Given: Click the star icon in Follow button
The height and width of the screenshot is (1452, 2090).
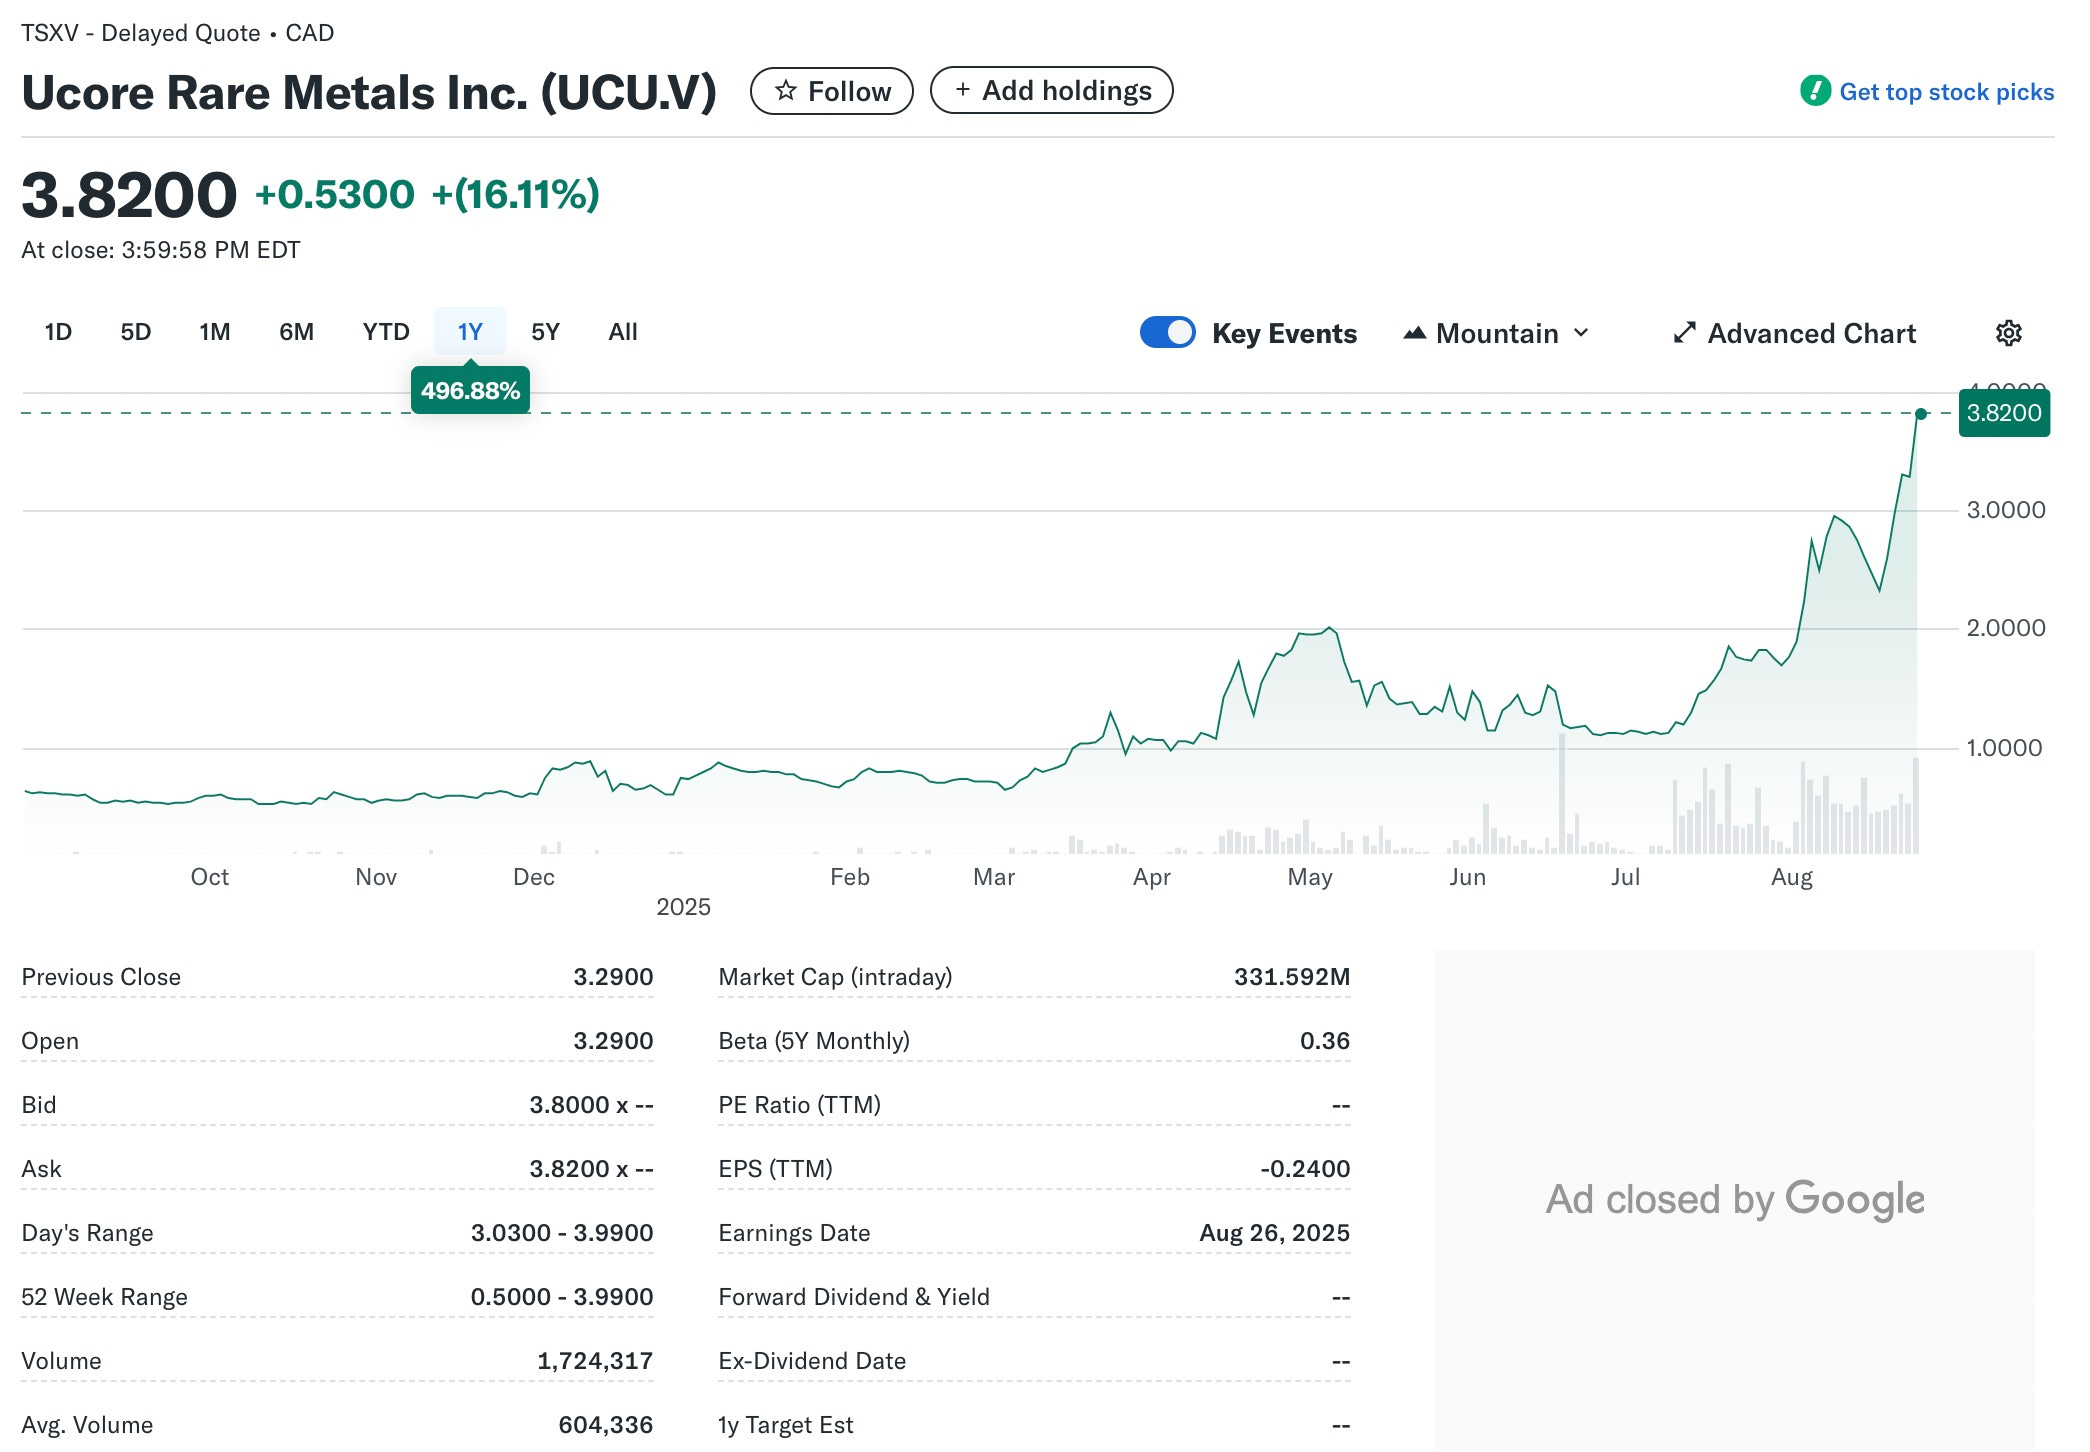Looking at the screenshot, I should coord(786,91).
